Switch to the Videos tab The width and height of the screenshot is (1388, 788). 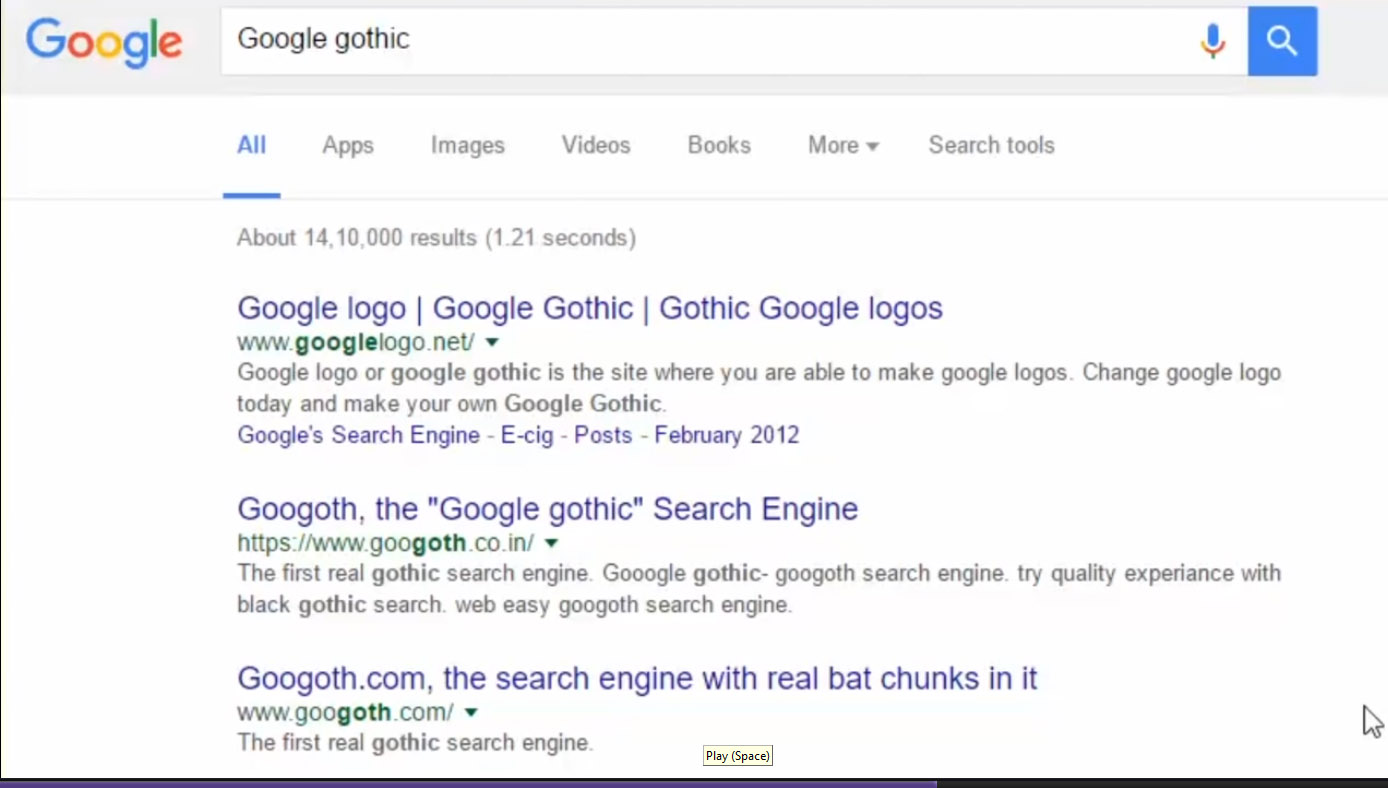596,146
